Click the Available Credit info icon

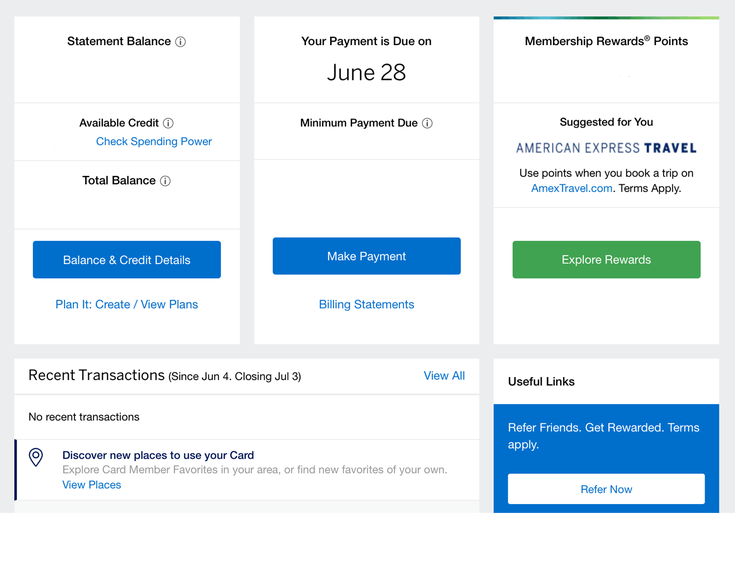(x=168, y=123)
